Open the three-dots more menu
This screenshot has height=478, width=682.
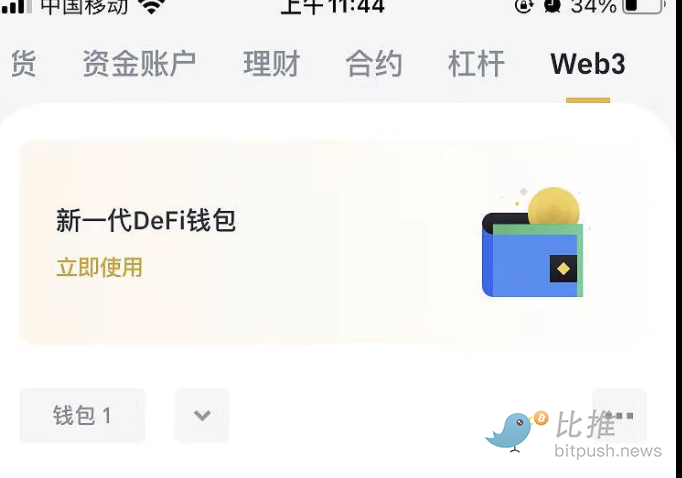pos(619,416)
